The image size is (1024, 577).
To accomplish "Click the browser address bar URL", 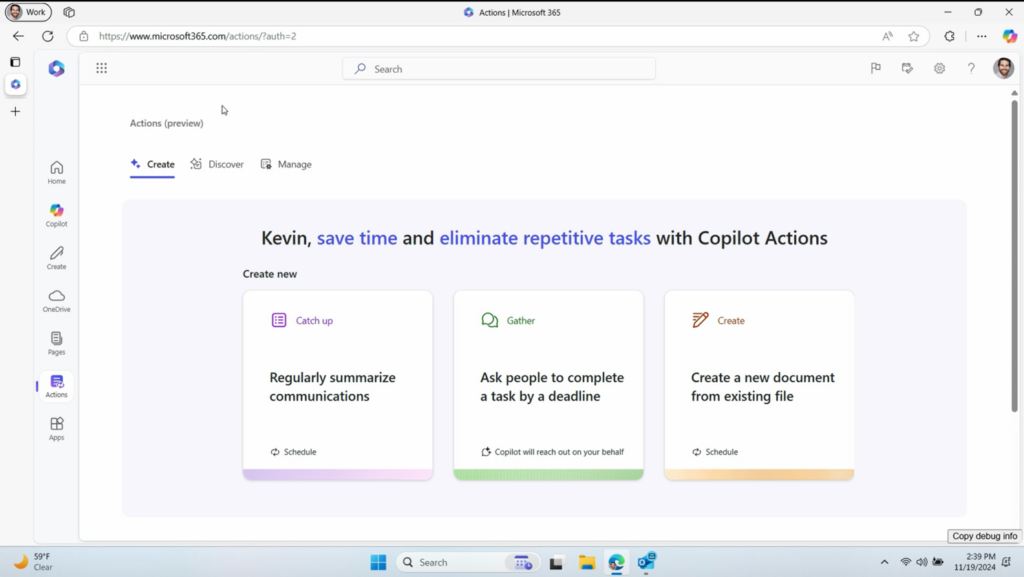I will coord(198,36).
